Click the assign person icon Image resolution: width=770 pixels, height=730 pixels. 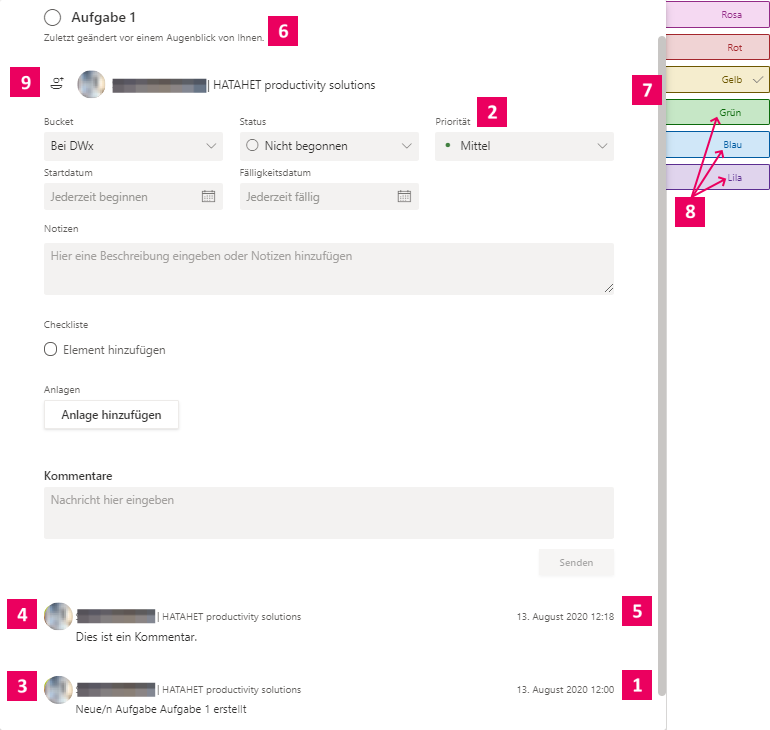click(57, 84)
